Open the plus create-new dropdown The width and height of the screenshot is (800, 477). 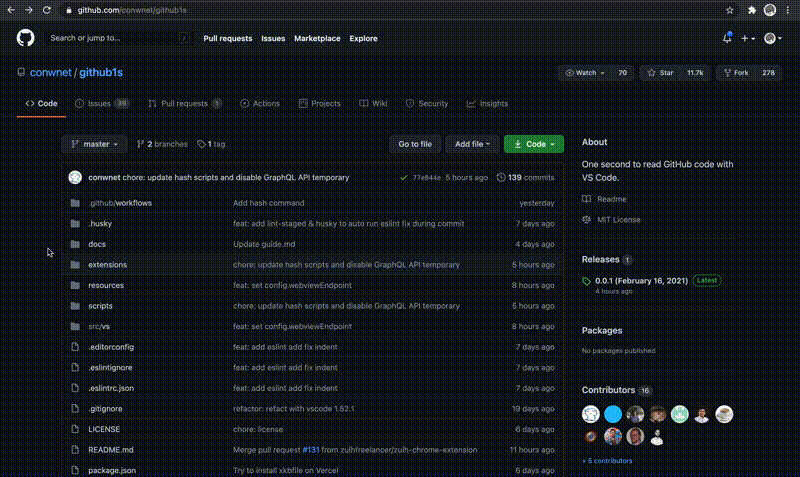pyautogui.click(x=748, y=38)
